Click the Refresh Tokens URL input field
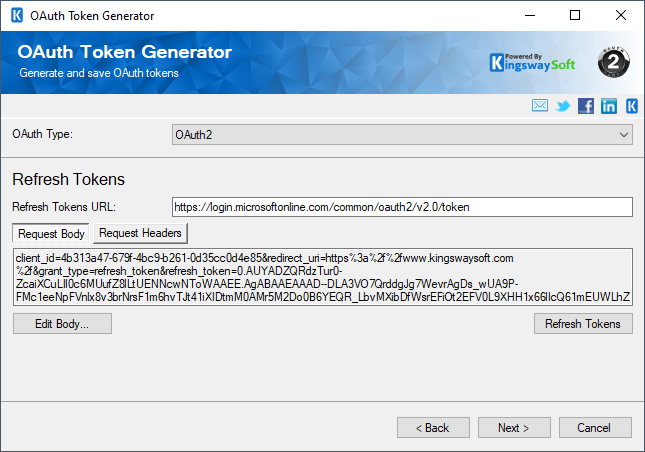The width and height of the screenshot is (645, 452). (x=402, y=207)
